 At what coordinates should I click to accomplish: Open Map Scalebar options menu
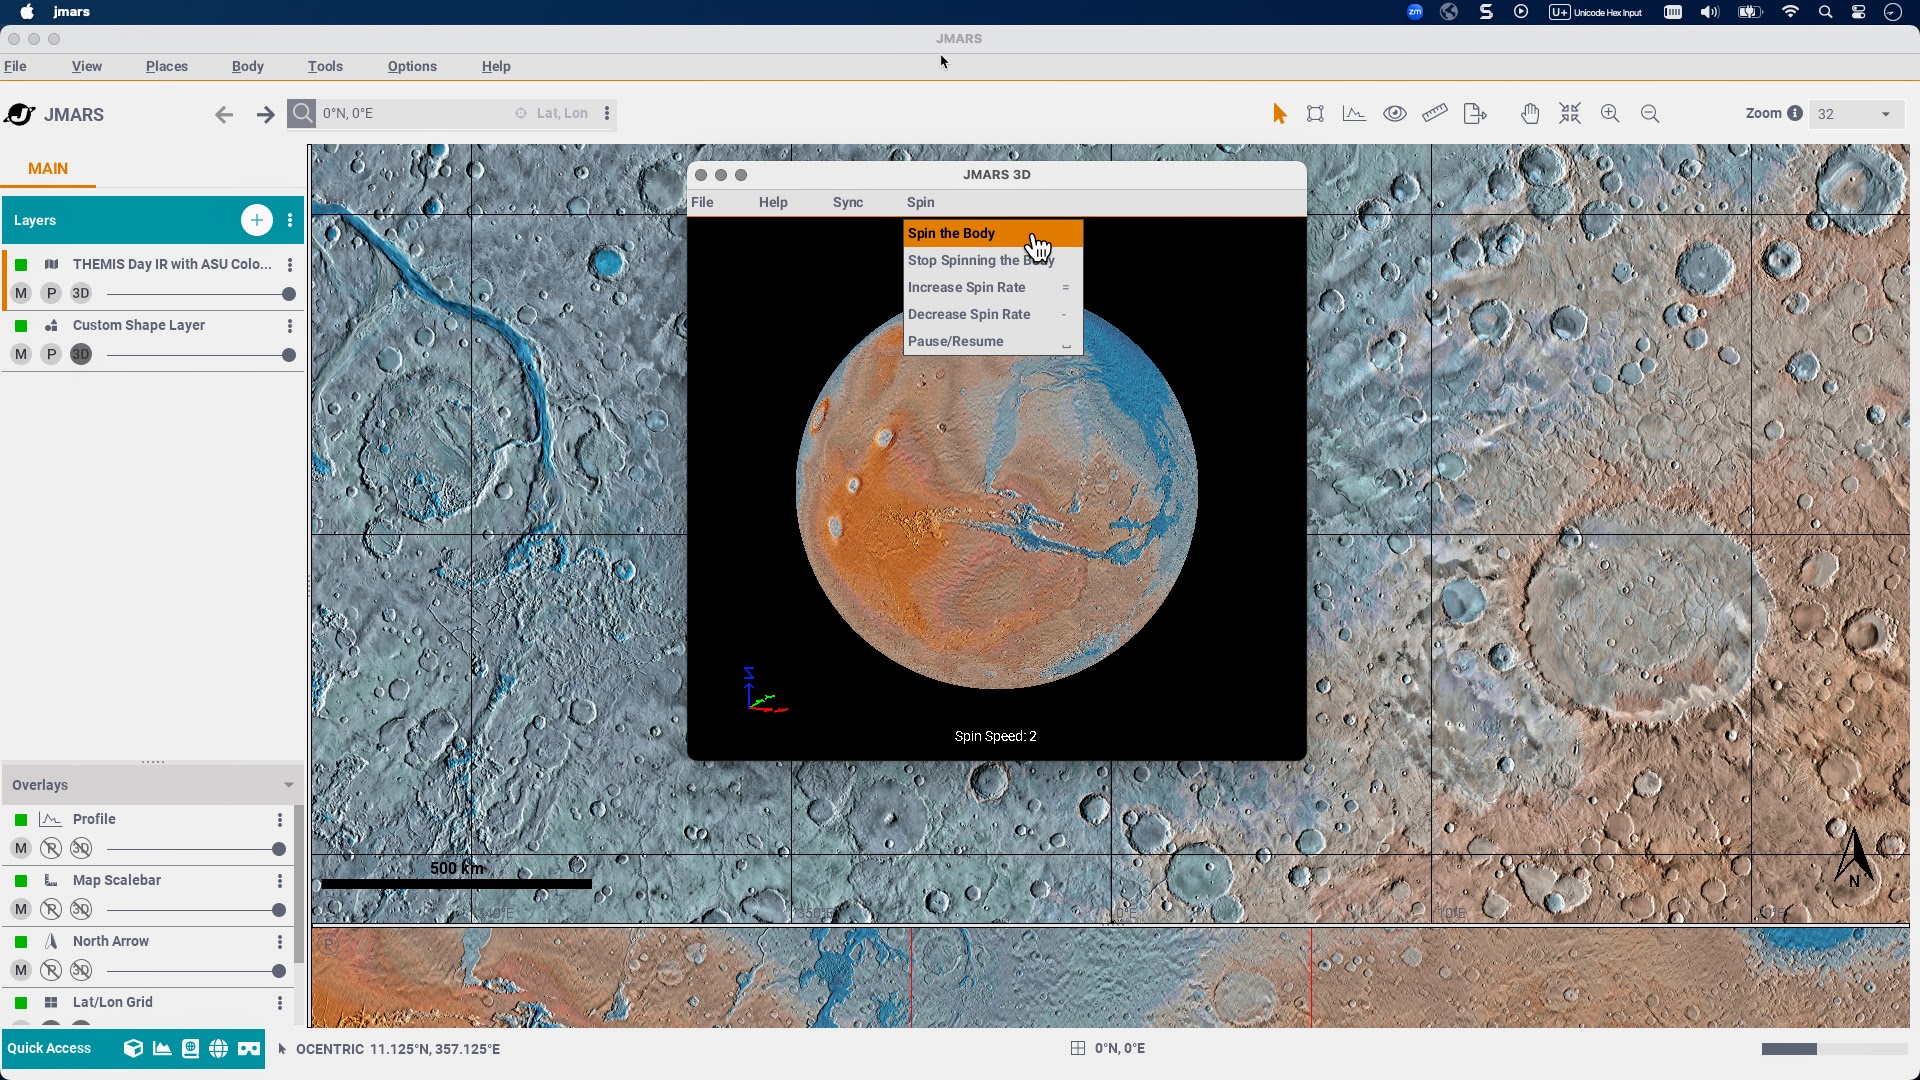click(280, 881)
